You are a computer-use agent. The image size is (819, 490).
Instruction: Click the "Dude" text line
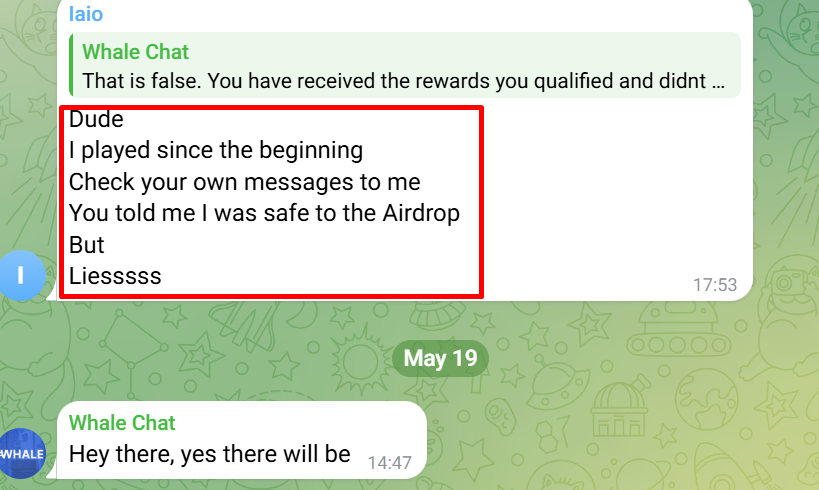click(96, 119)
